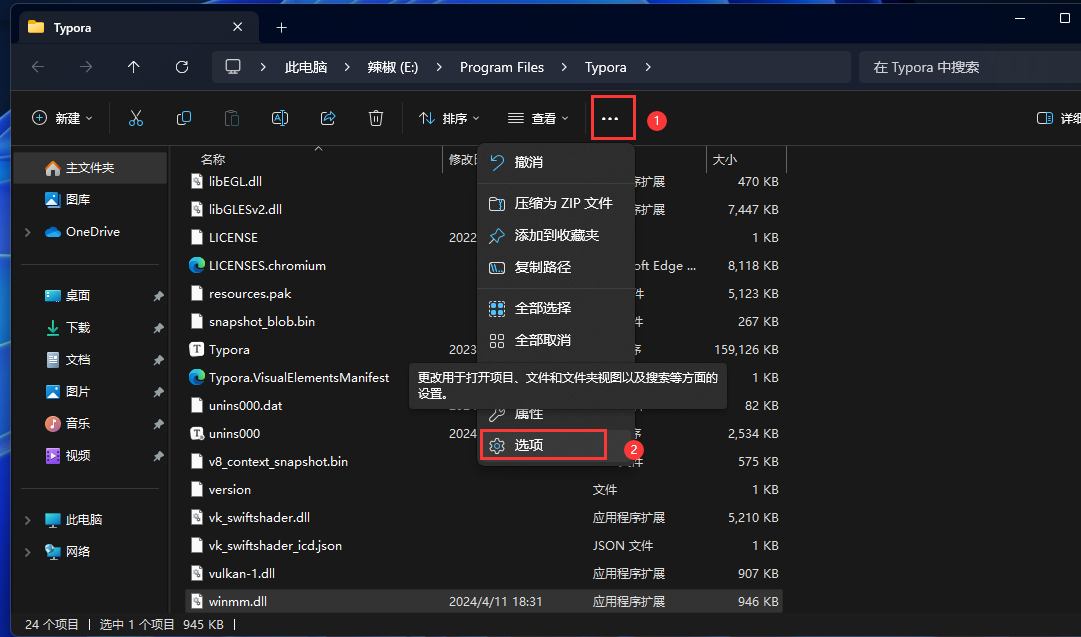The image size is (1081, 637).
Task: Click the Copy icon in toolbar
Action: (183, 119)
